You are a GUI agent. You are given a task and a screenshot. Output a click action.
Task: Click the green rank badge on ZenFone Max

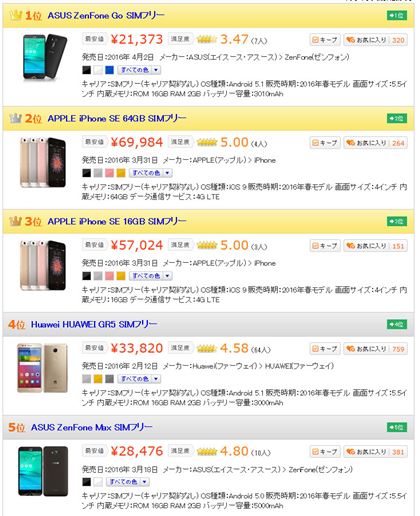coord(397,427)
